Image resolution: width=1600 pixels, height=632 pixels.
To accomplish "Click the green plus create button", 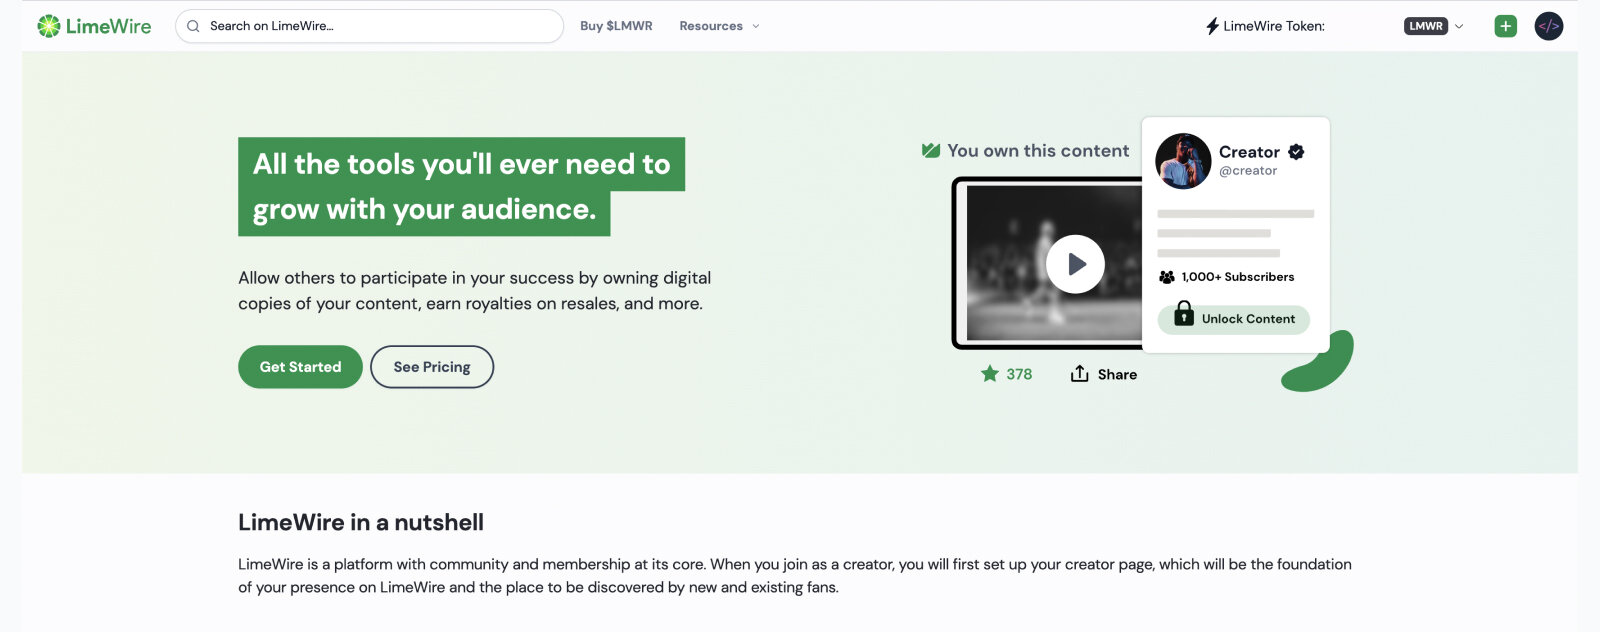I will tap(1506, 26).
